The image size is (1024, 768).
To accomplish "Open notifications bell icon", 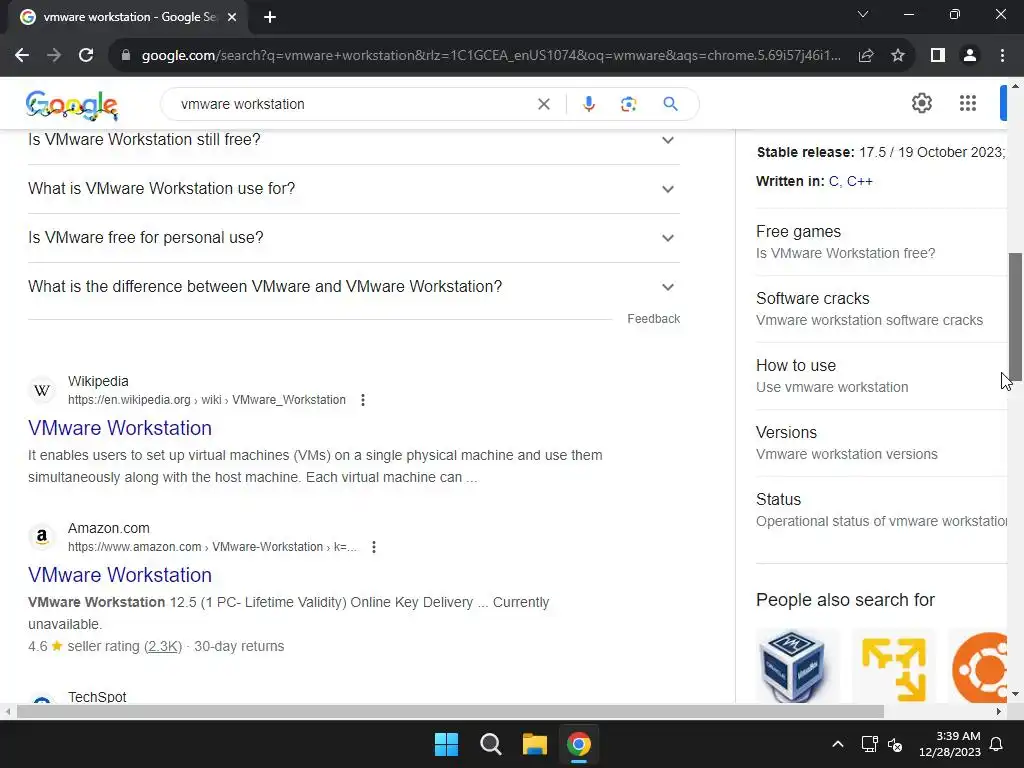I will coord(997,744).
